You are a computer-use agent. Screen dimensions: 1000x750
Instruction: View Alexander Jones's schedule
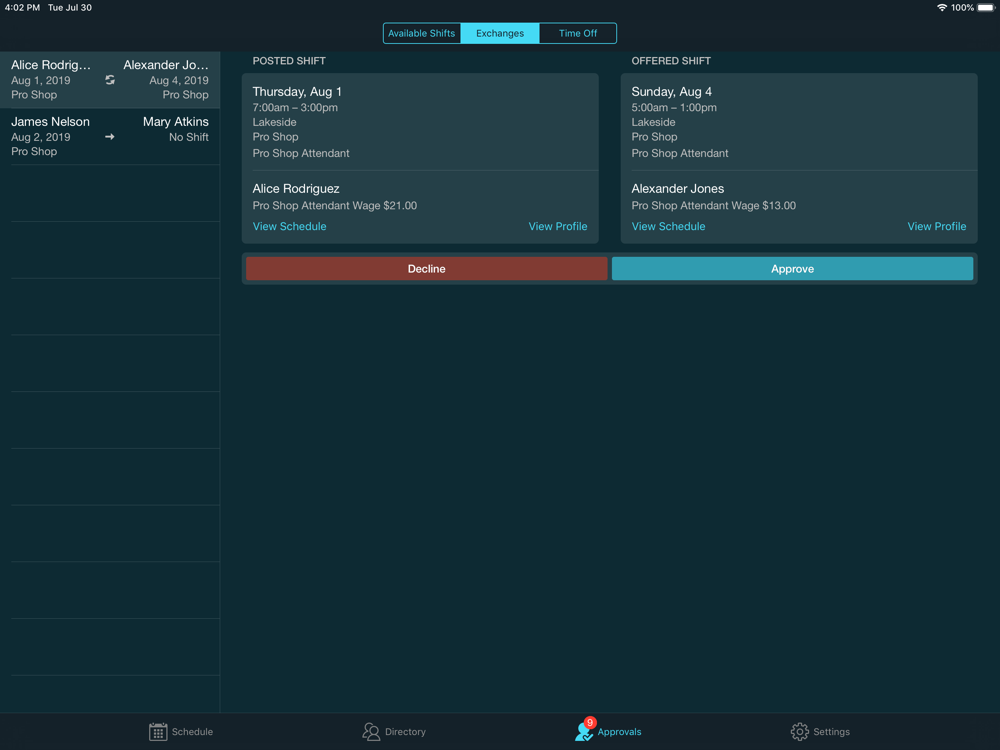668,226
